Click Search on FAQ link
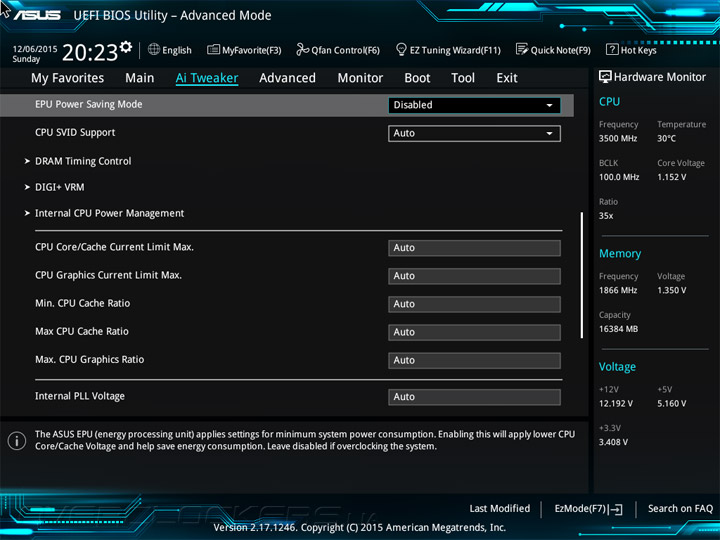Viewport: 720px width, 540px height. pos(680,509)
